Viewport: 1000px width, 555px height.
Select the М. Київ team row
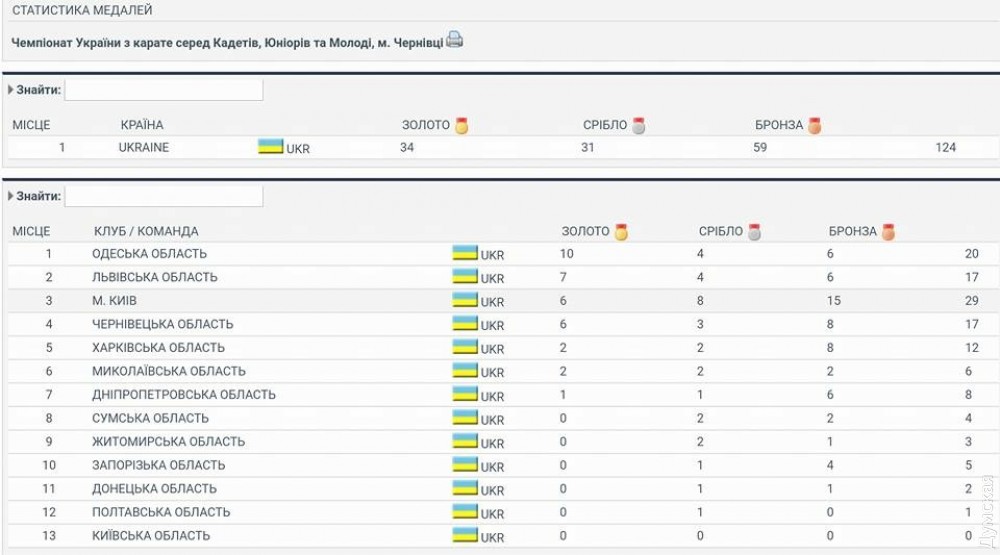(114, 301)
